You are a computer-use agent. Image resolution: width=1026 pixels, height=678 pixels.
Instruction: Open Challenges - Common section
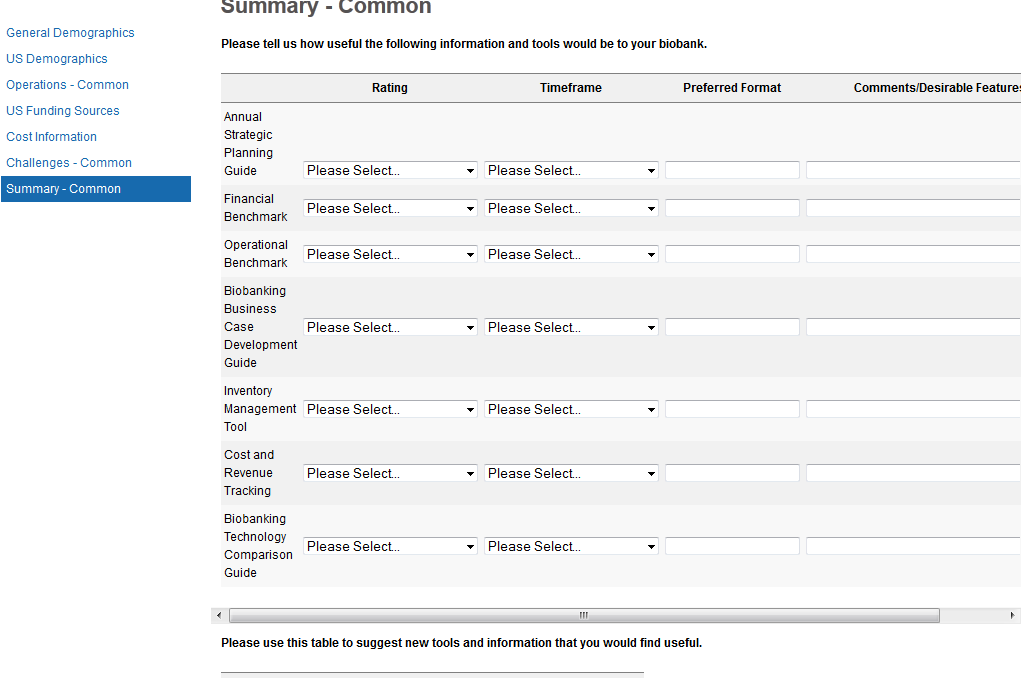[69, 163]
